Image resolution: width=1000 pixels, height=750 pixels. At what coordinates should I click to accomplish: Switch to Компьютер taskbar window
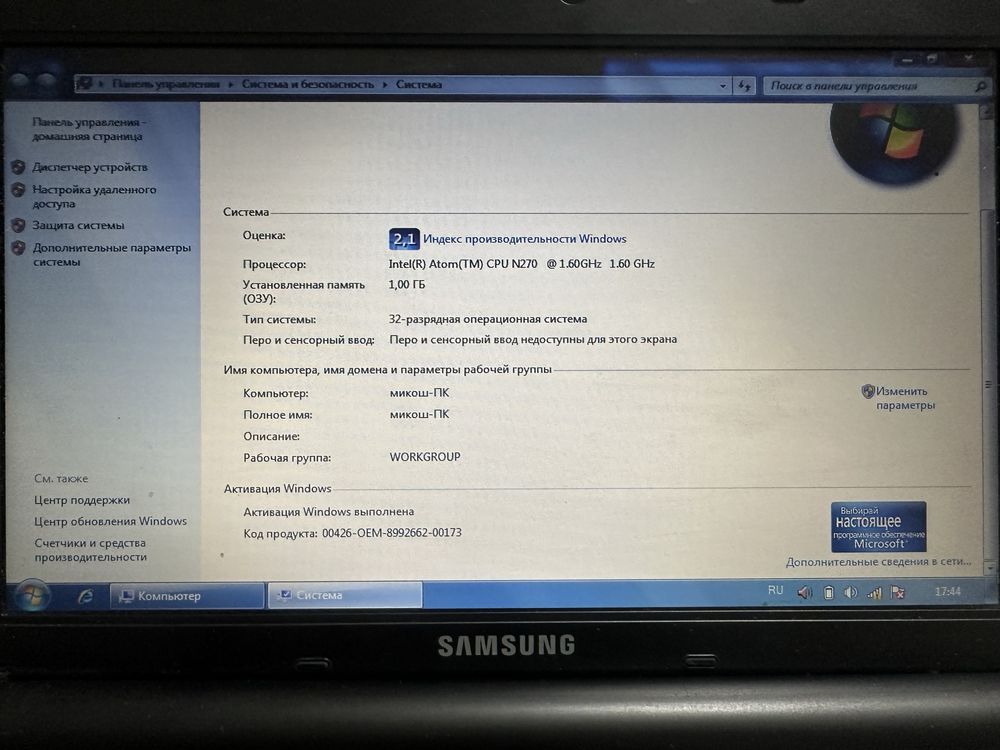(187, 596)
